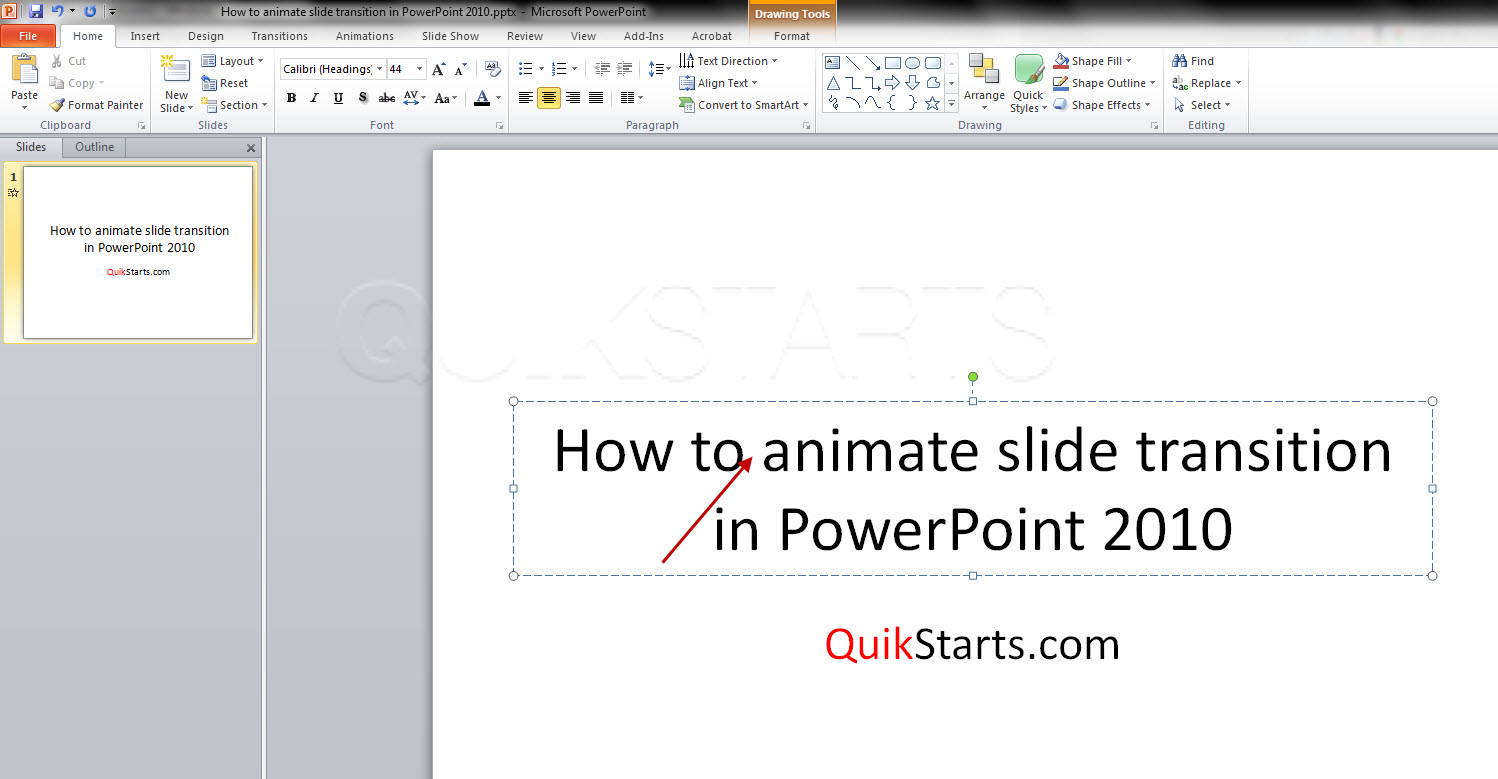
Task: Open the Align Text menu
Action: [718, 83]
